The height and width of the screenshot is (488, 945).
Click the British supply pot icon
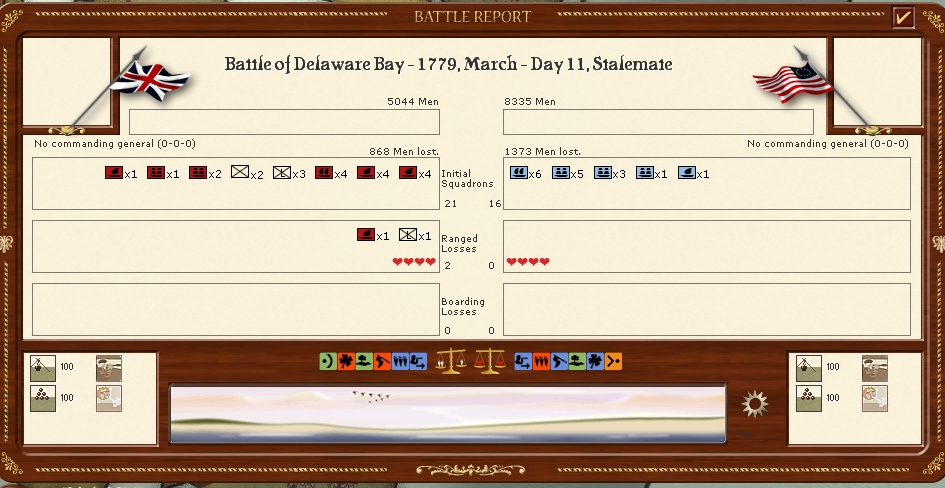tap(44, 368)
